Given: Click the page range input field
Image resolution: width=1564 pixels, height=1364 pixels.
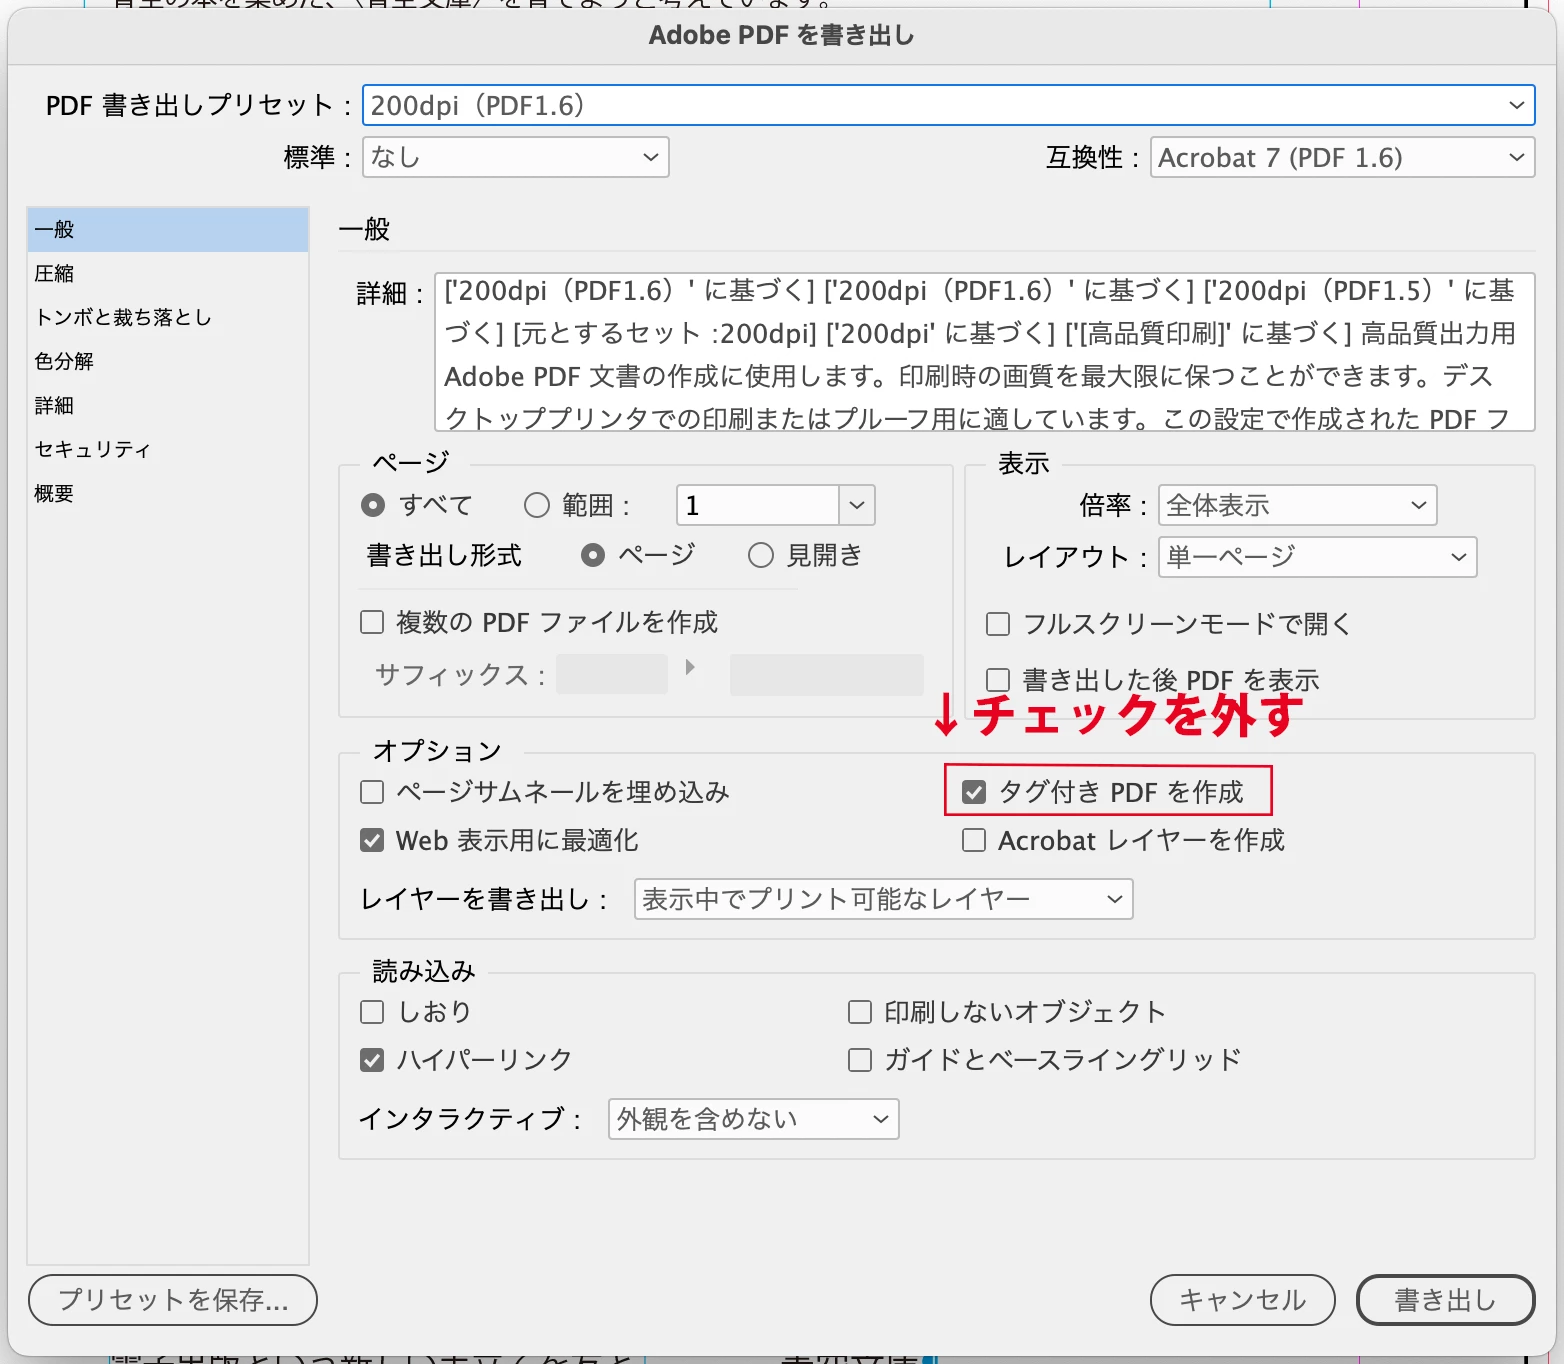Looking at the screenshot, I should click(757, 505).
